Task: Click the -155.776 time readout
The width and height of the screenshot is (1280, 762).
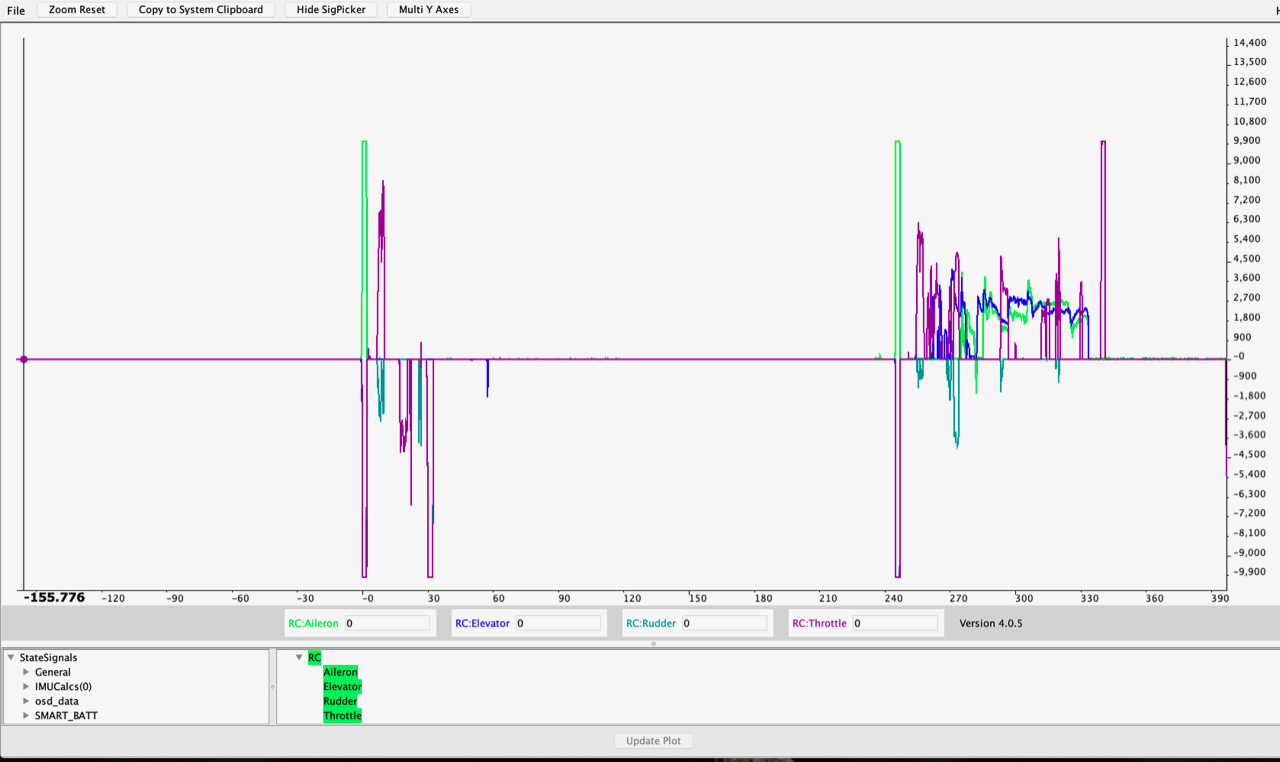Action: coord(54,598)
